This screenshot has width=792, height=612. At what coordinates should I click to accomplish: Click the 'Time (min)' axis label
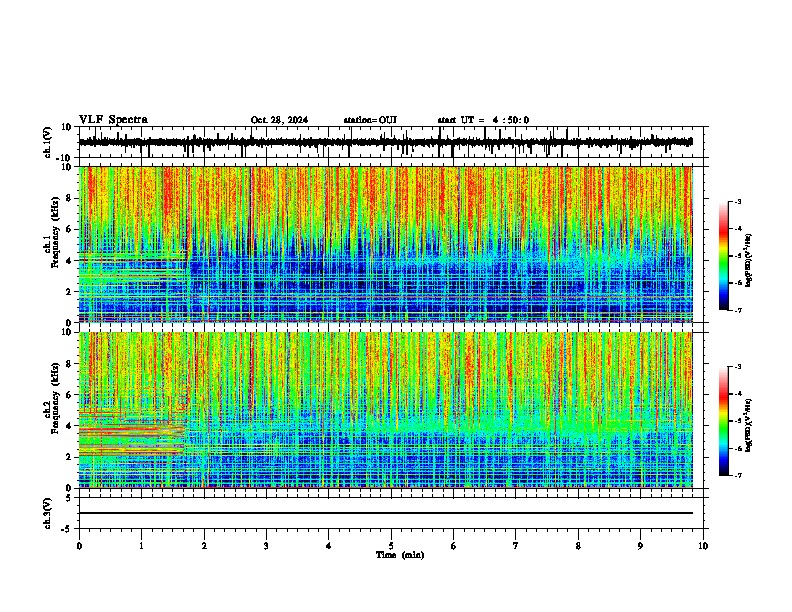point(400,555)
